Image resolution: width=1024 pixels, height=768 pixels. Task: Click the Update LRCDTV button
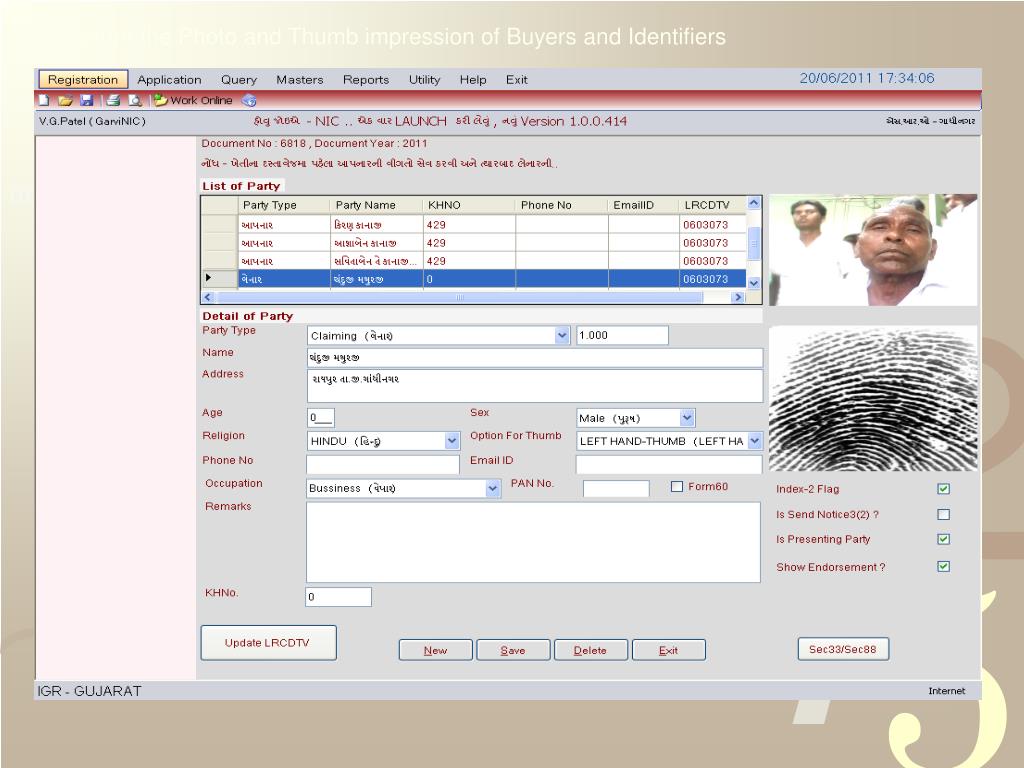(268, 643)
